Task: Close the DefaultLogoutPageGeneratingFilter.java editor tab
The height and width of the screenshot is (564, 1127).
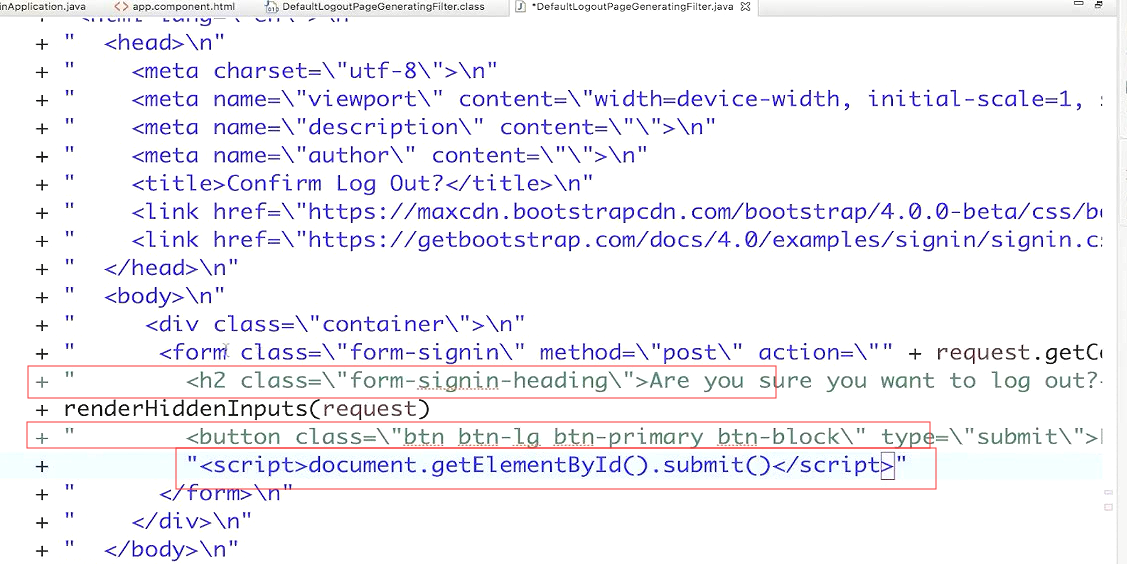Action: pos(745,6)
